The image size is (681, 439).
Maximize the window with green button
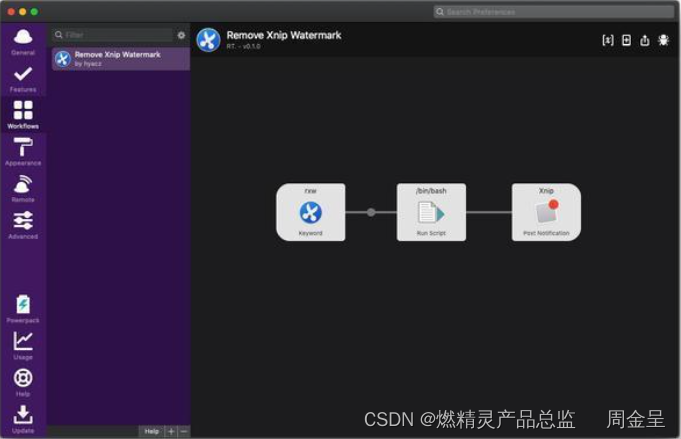coord(34,12)
